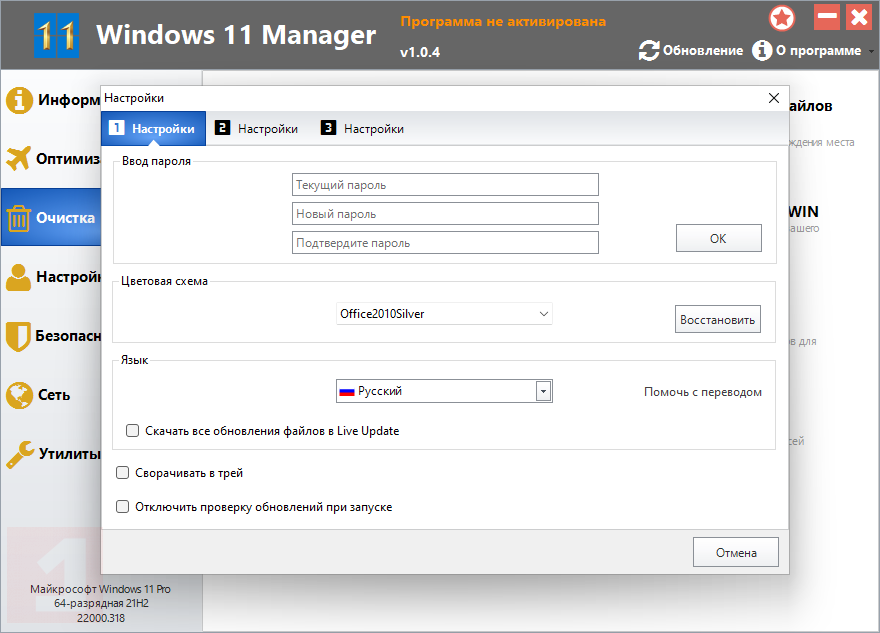Image resolution: width=880 pixels, height=633 pixels.
Task: Open the Русский language dropdown
Action: pyautogui.click(x=543, y=392)
